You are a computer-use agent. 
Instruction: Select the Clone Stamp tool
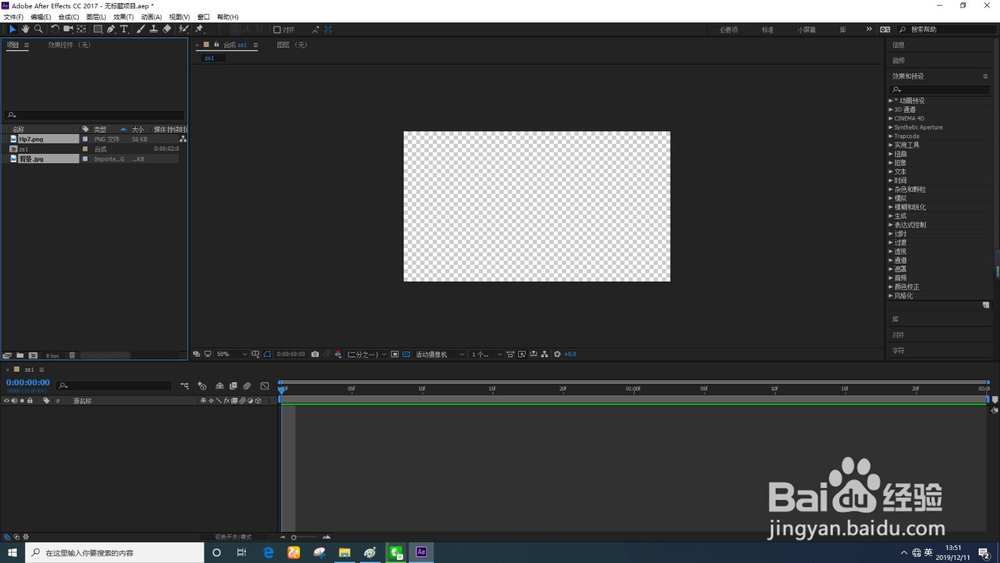(x=154, y=29)
